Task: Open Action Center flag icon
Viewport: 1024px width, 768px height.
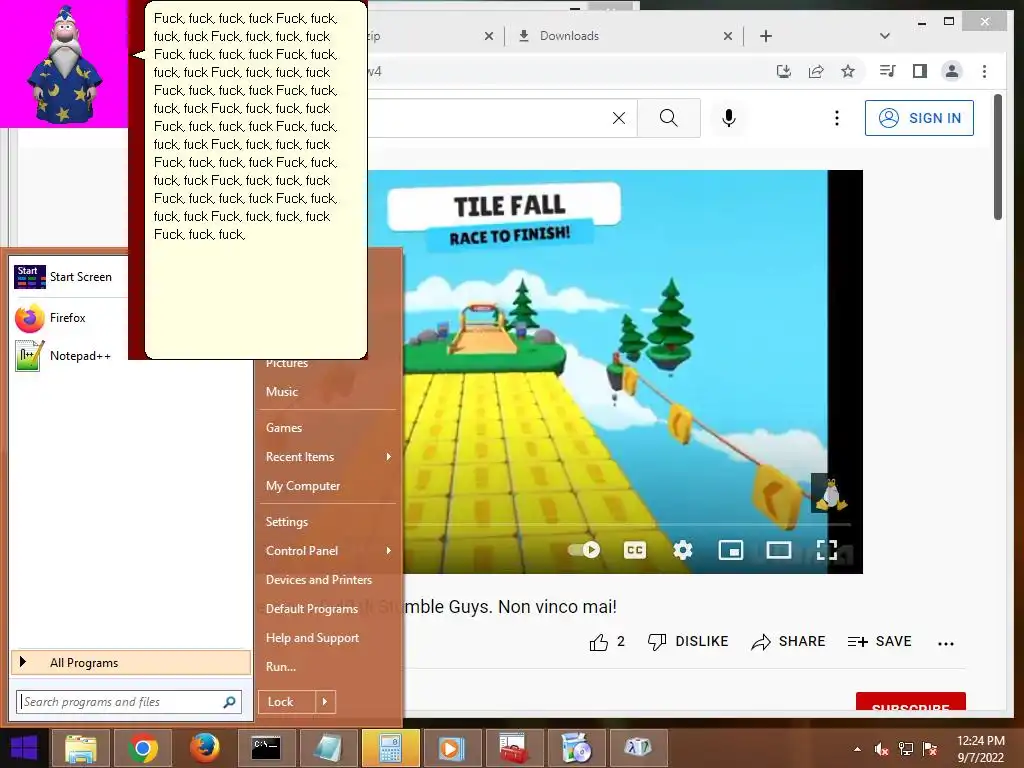Action: tap(930, 749)
